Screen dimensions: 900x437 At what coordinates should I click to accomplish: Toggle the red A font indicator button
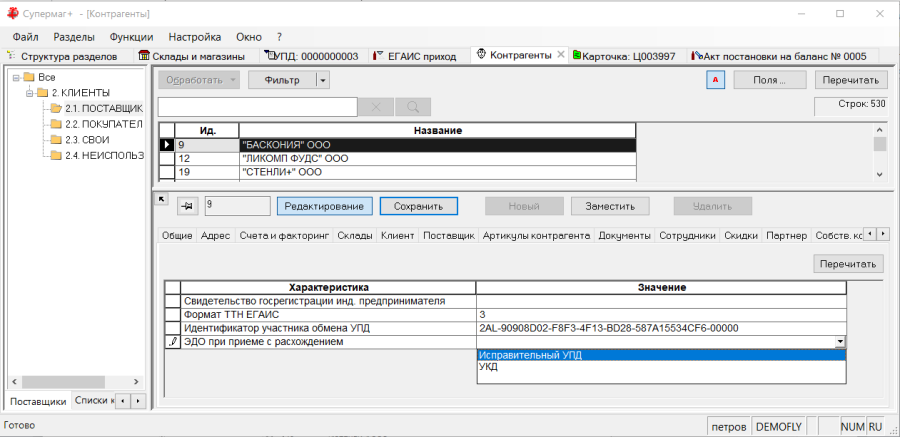click(x=715, y=80)
